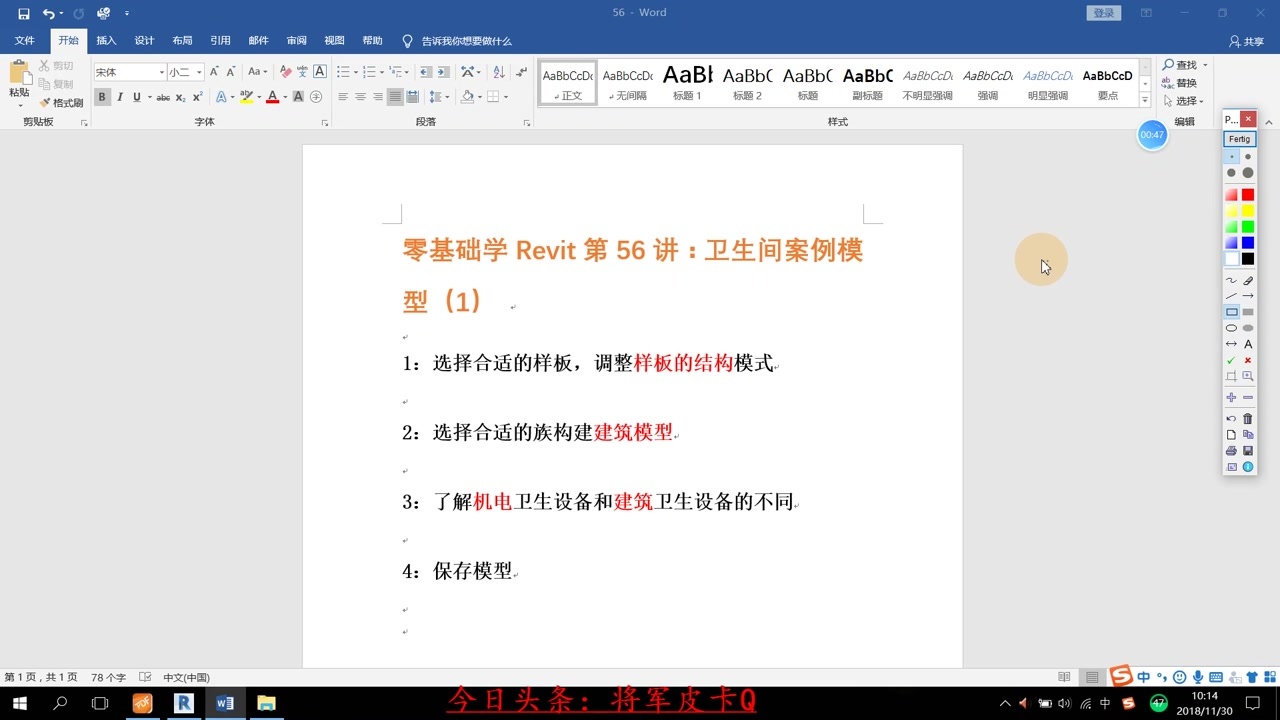Toggle Italic formatting

pyautogui.click(x=120, y=97)
